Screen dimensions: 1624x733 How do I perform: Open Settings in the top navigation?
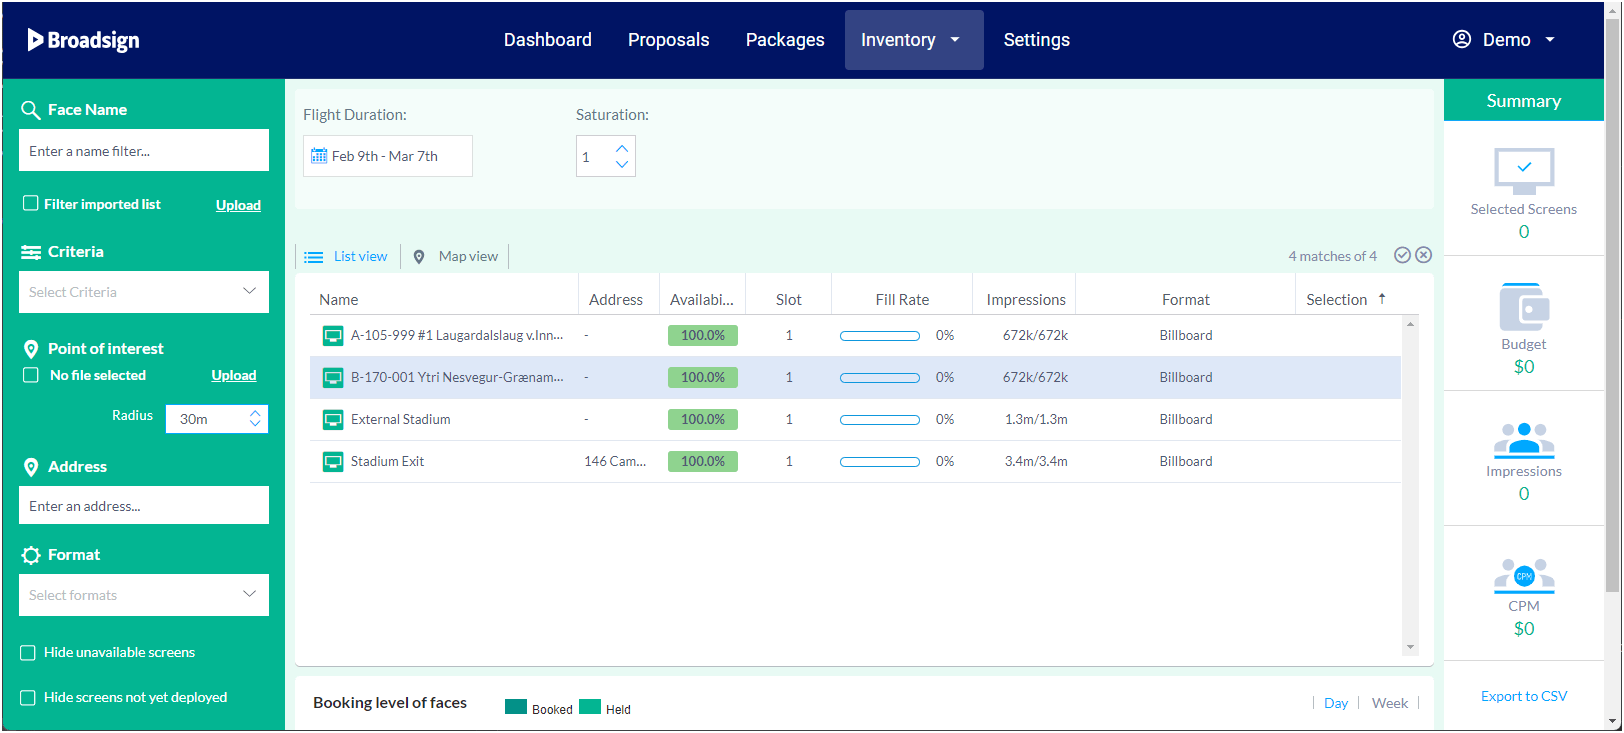coord(1037,40)
